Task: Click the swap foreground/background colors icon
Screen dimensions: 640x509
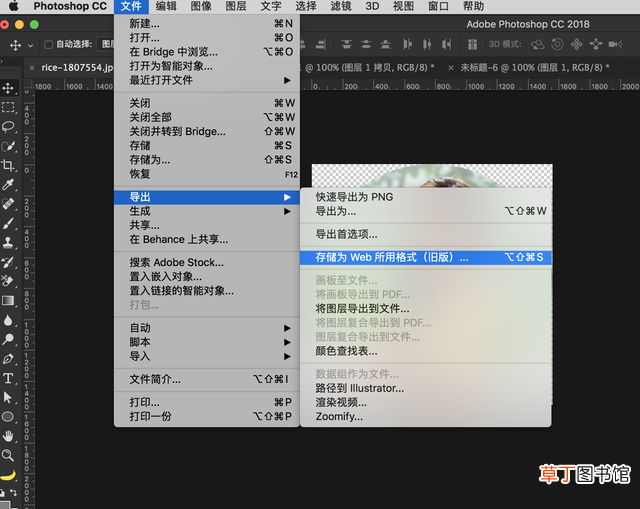Action: (x=13, y=492)
